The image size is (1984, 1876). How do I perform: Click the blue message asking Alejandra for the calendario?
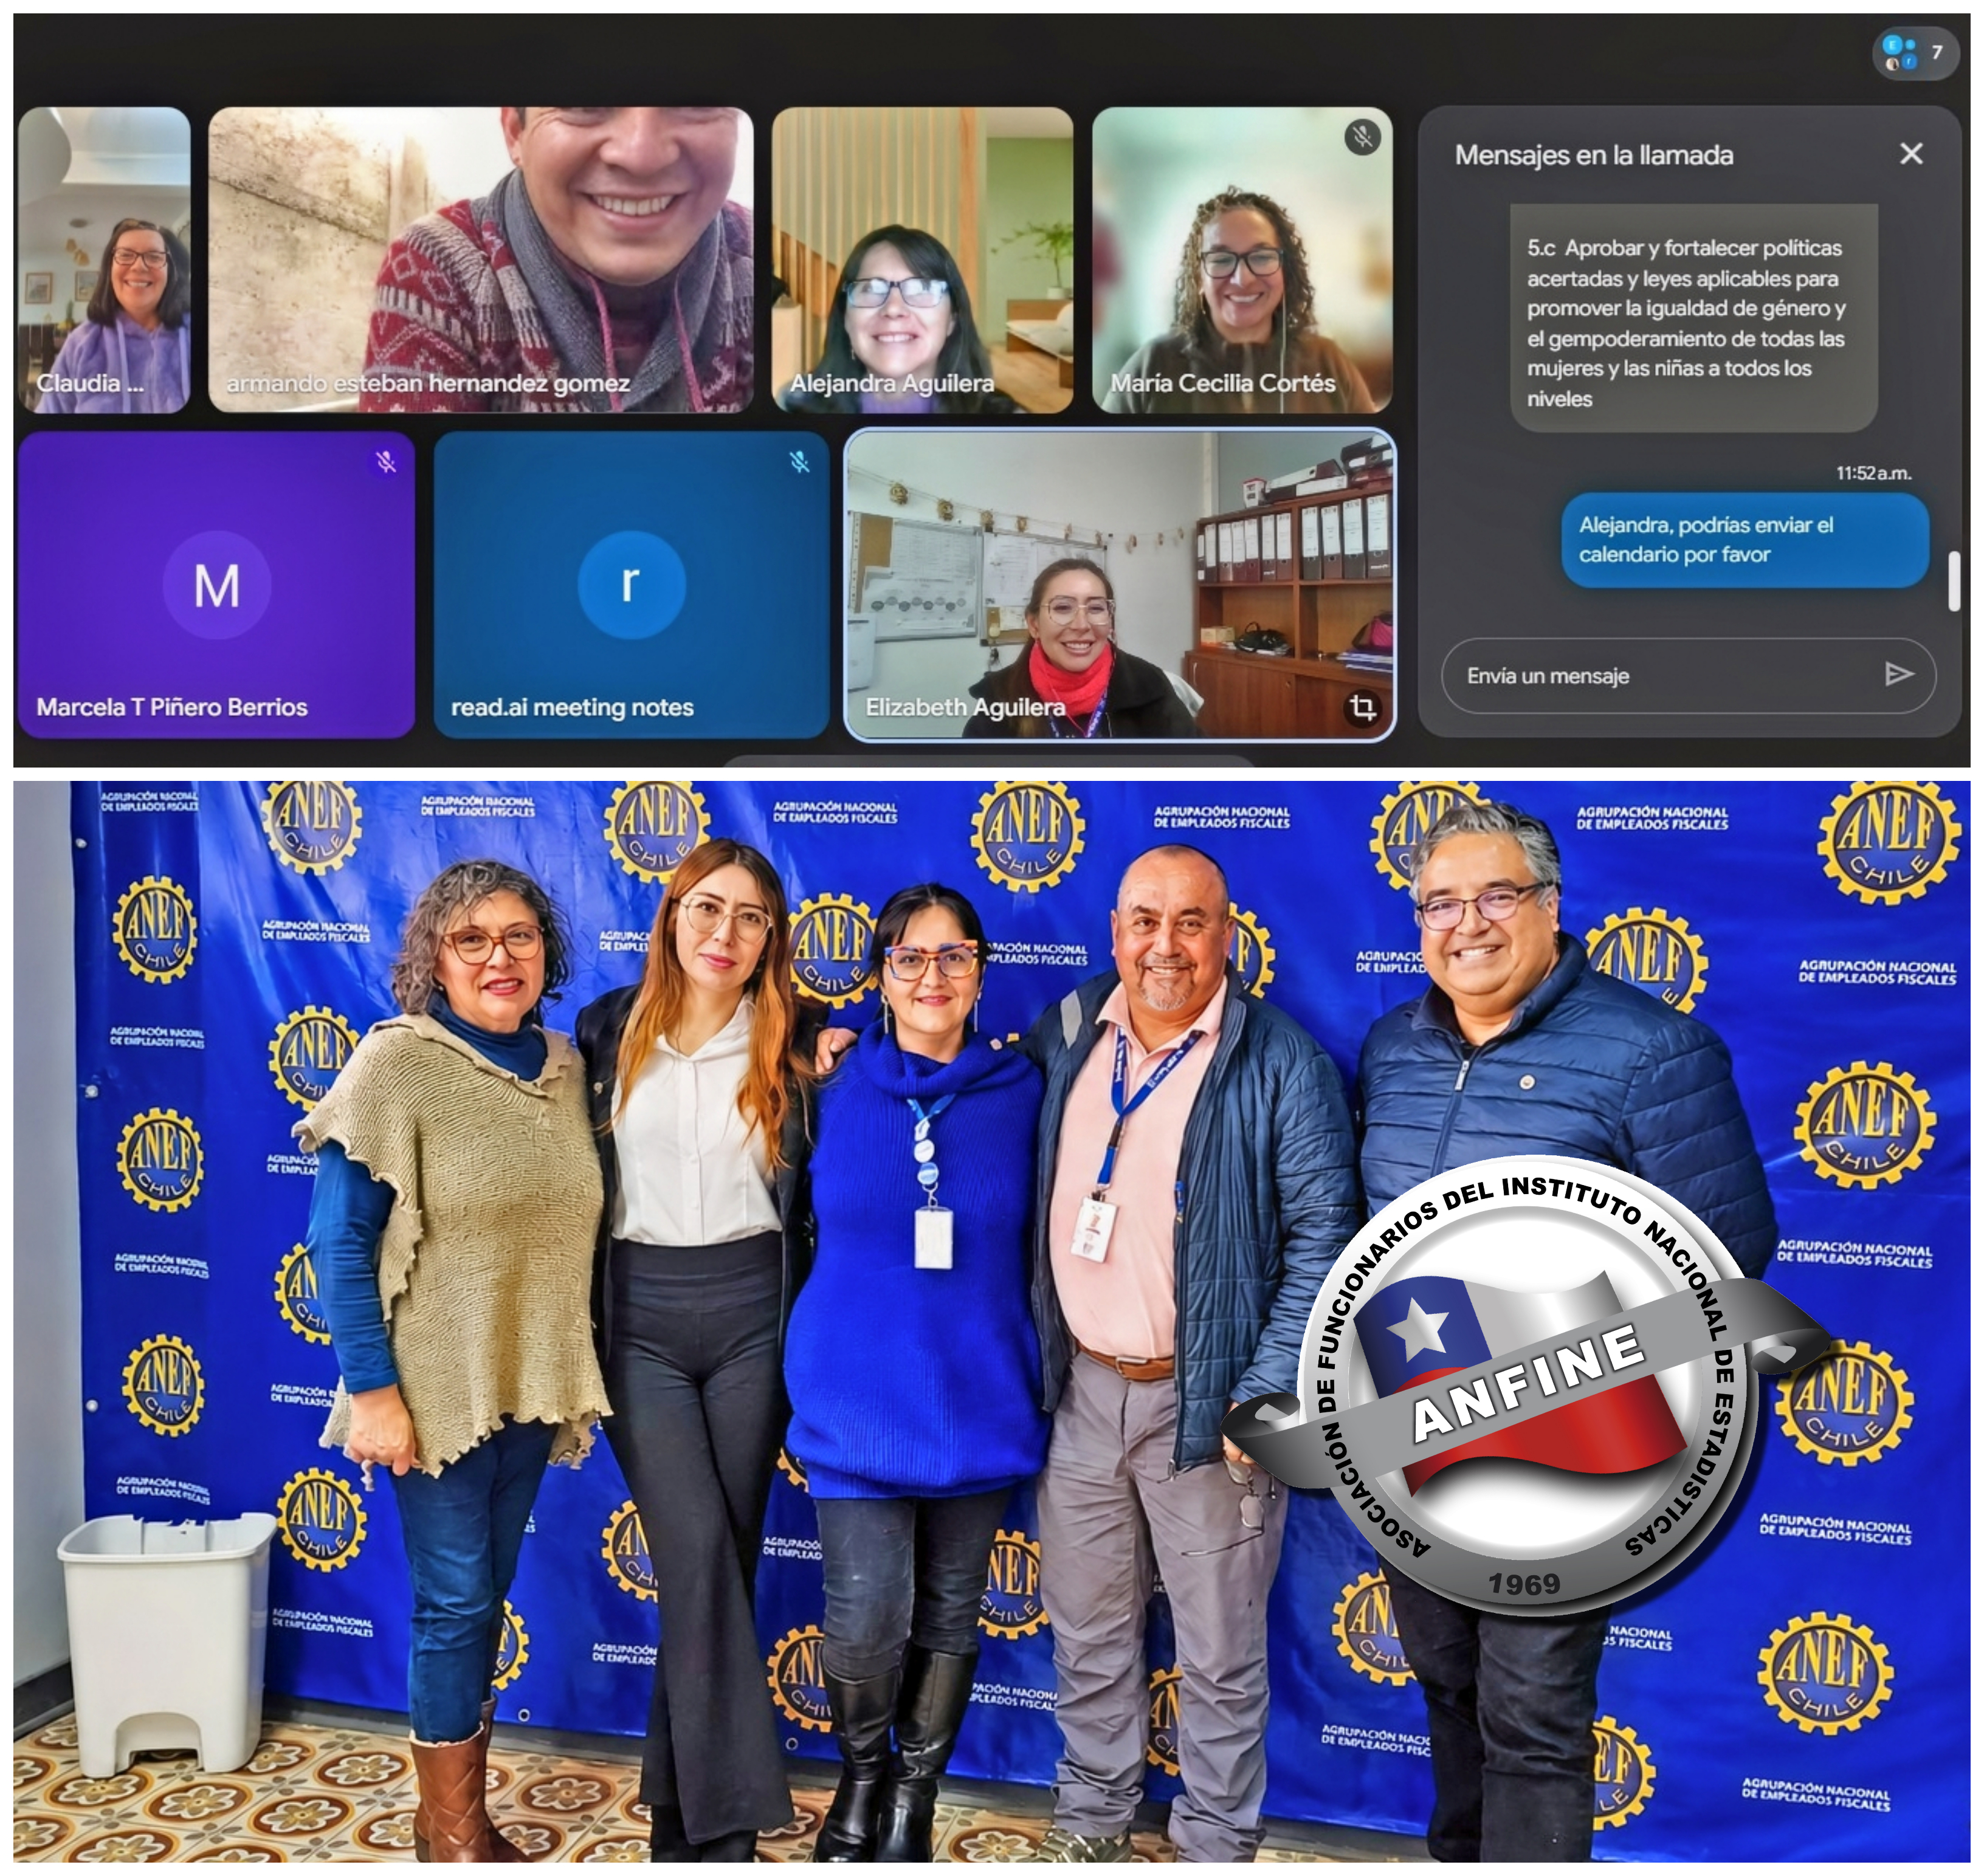(1745, 540)
